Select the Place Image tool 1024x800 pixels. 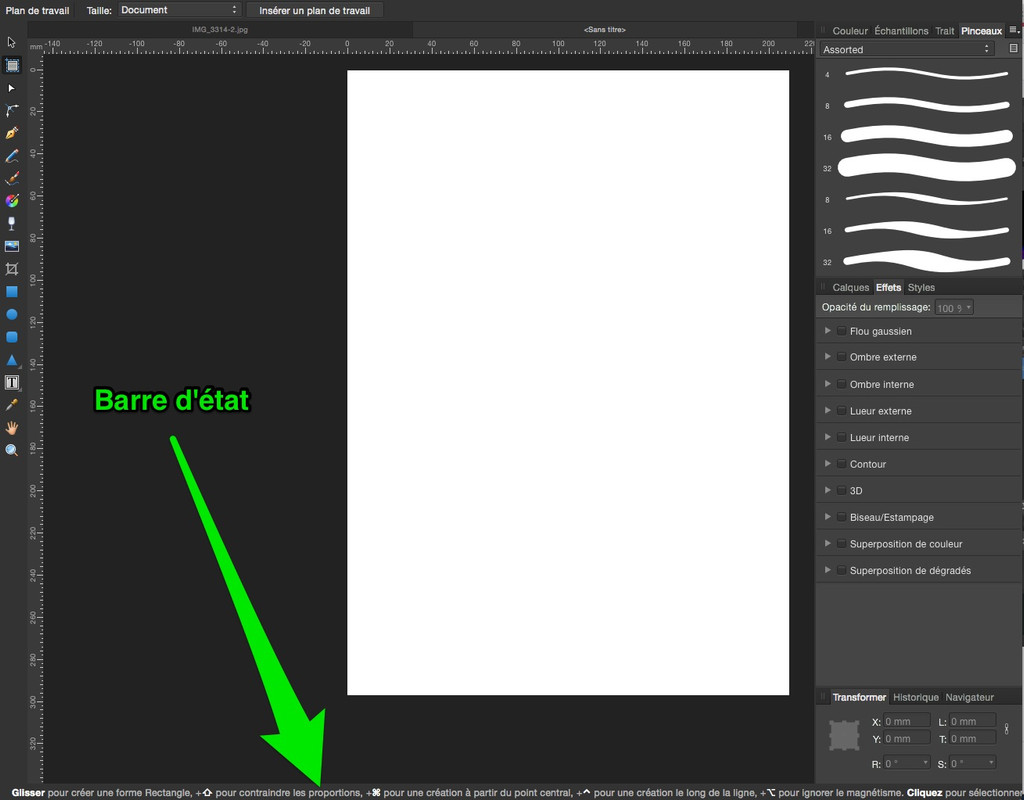click(12, 246)
